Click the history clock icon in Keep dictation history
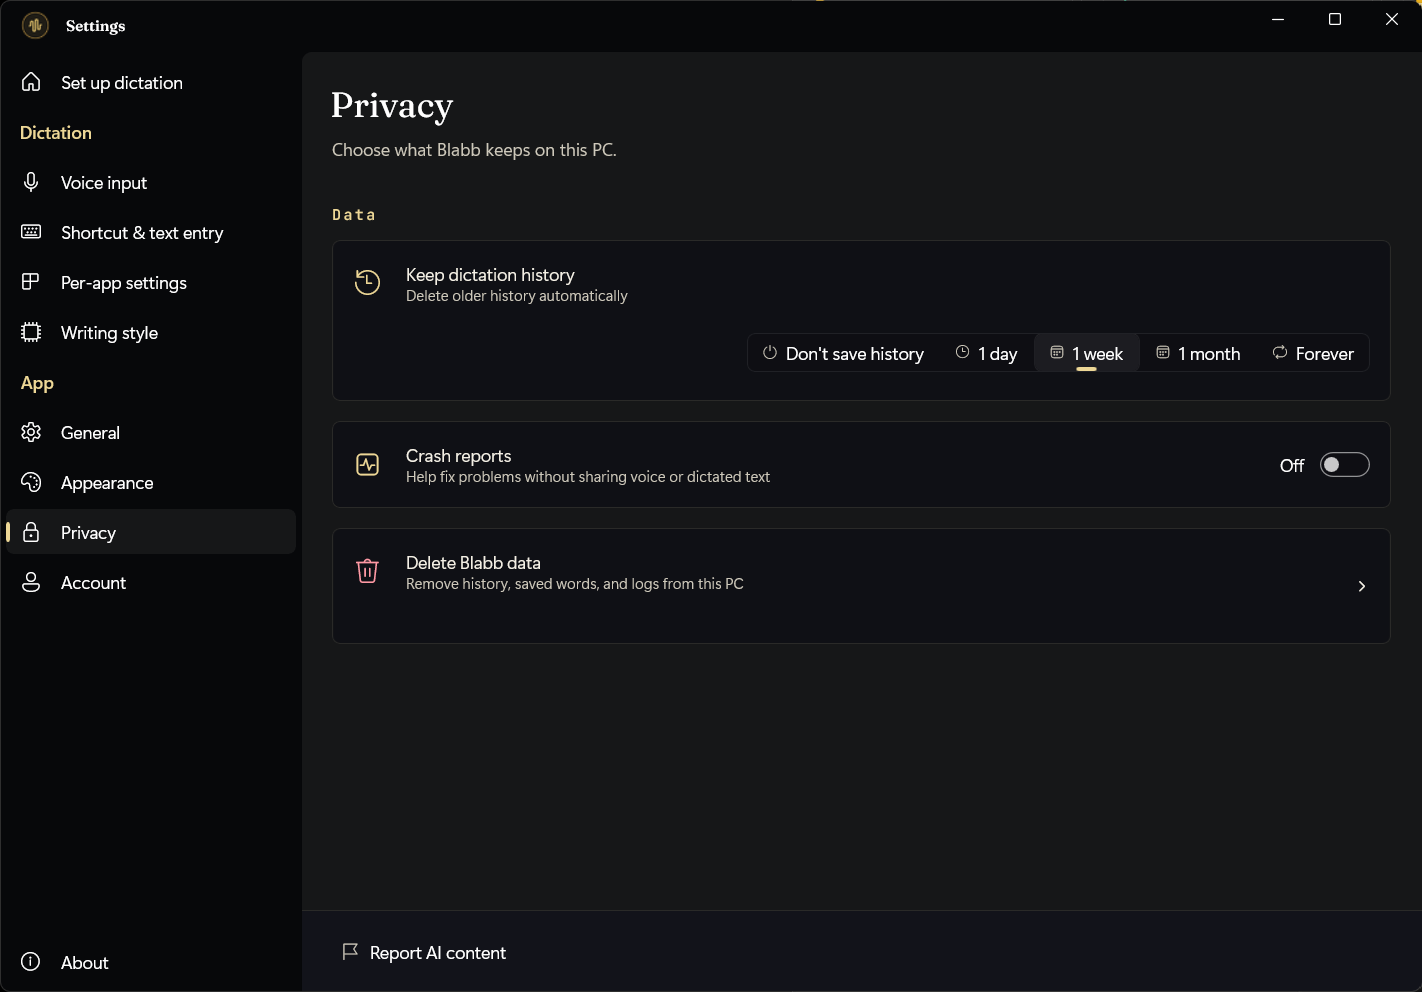 click(368, 283)
